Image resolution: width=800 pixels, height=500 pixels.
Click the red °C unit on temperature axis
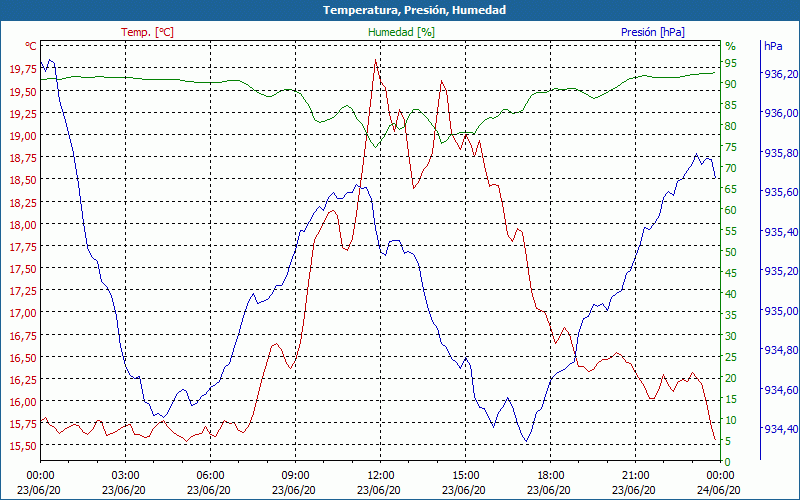point(31,46)
